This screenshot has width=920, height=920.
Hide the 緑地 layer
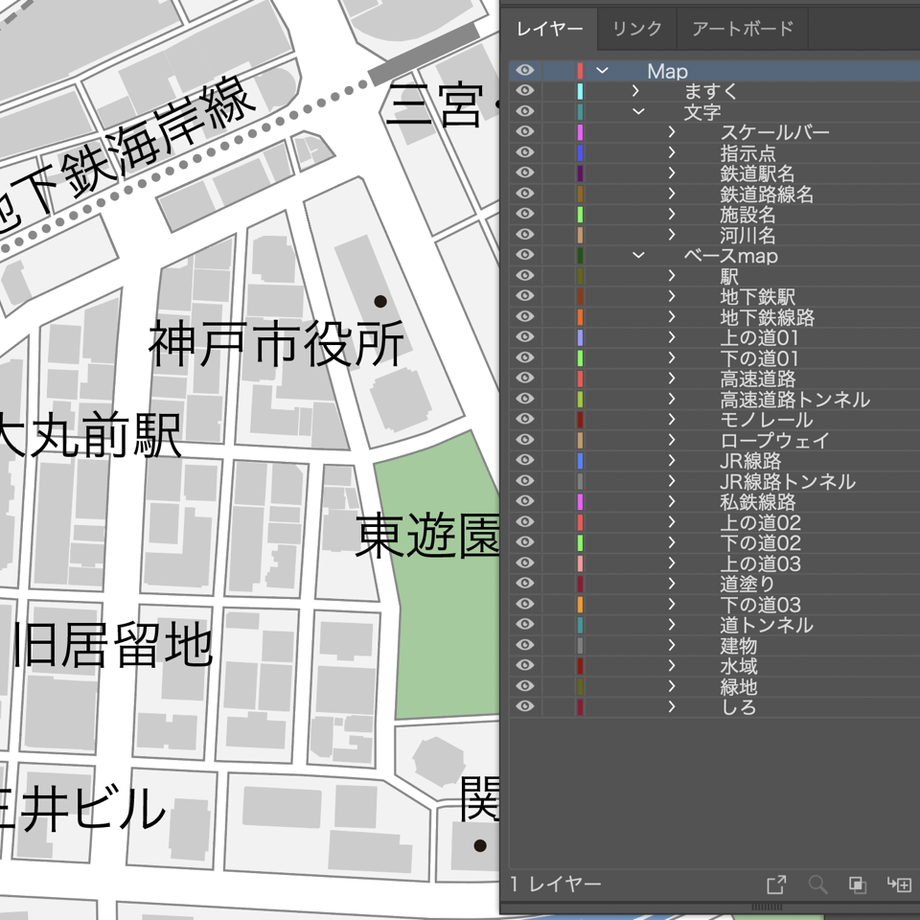pos(525,686)
